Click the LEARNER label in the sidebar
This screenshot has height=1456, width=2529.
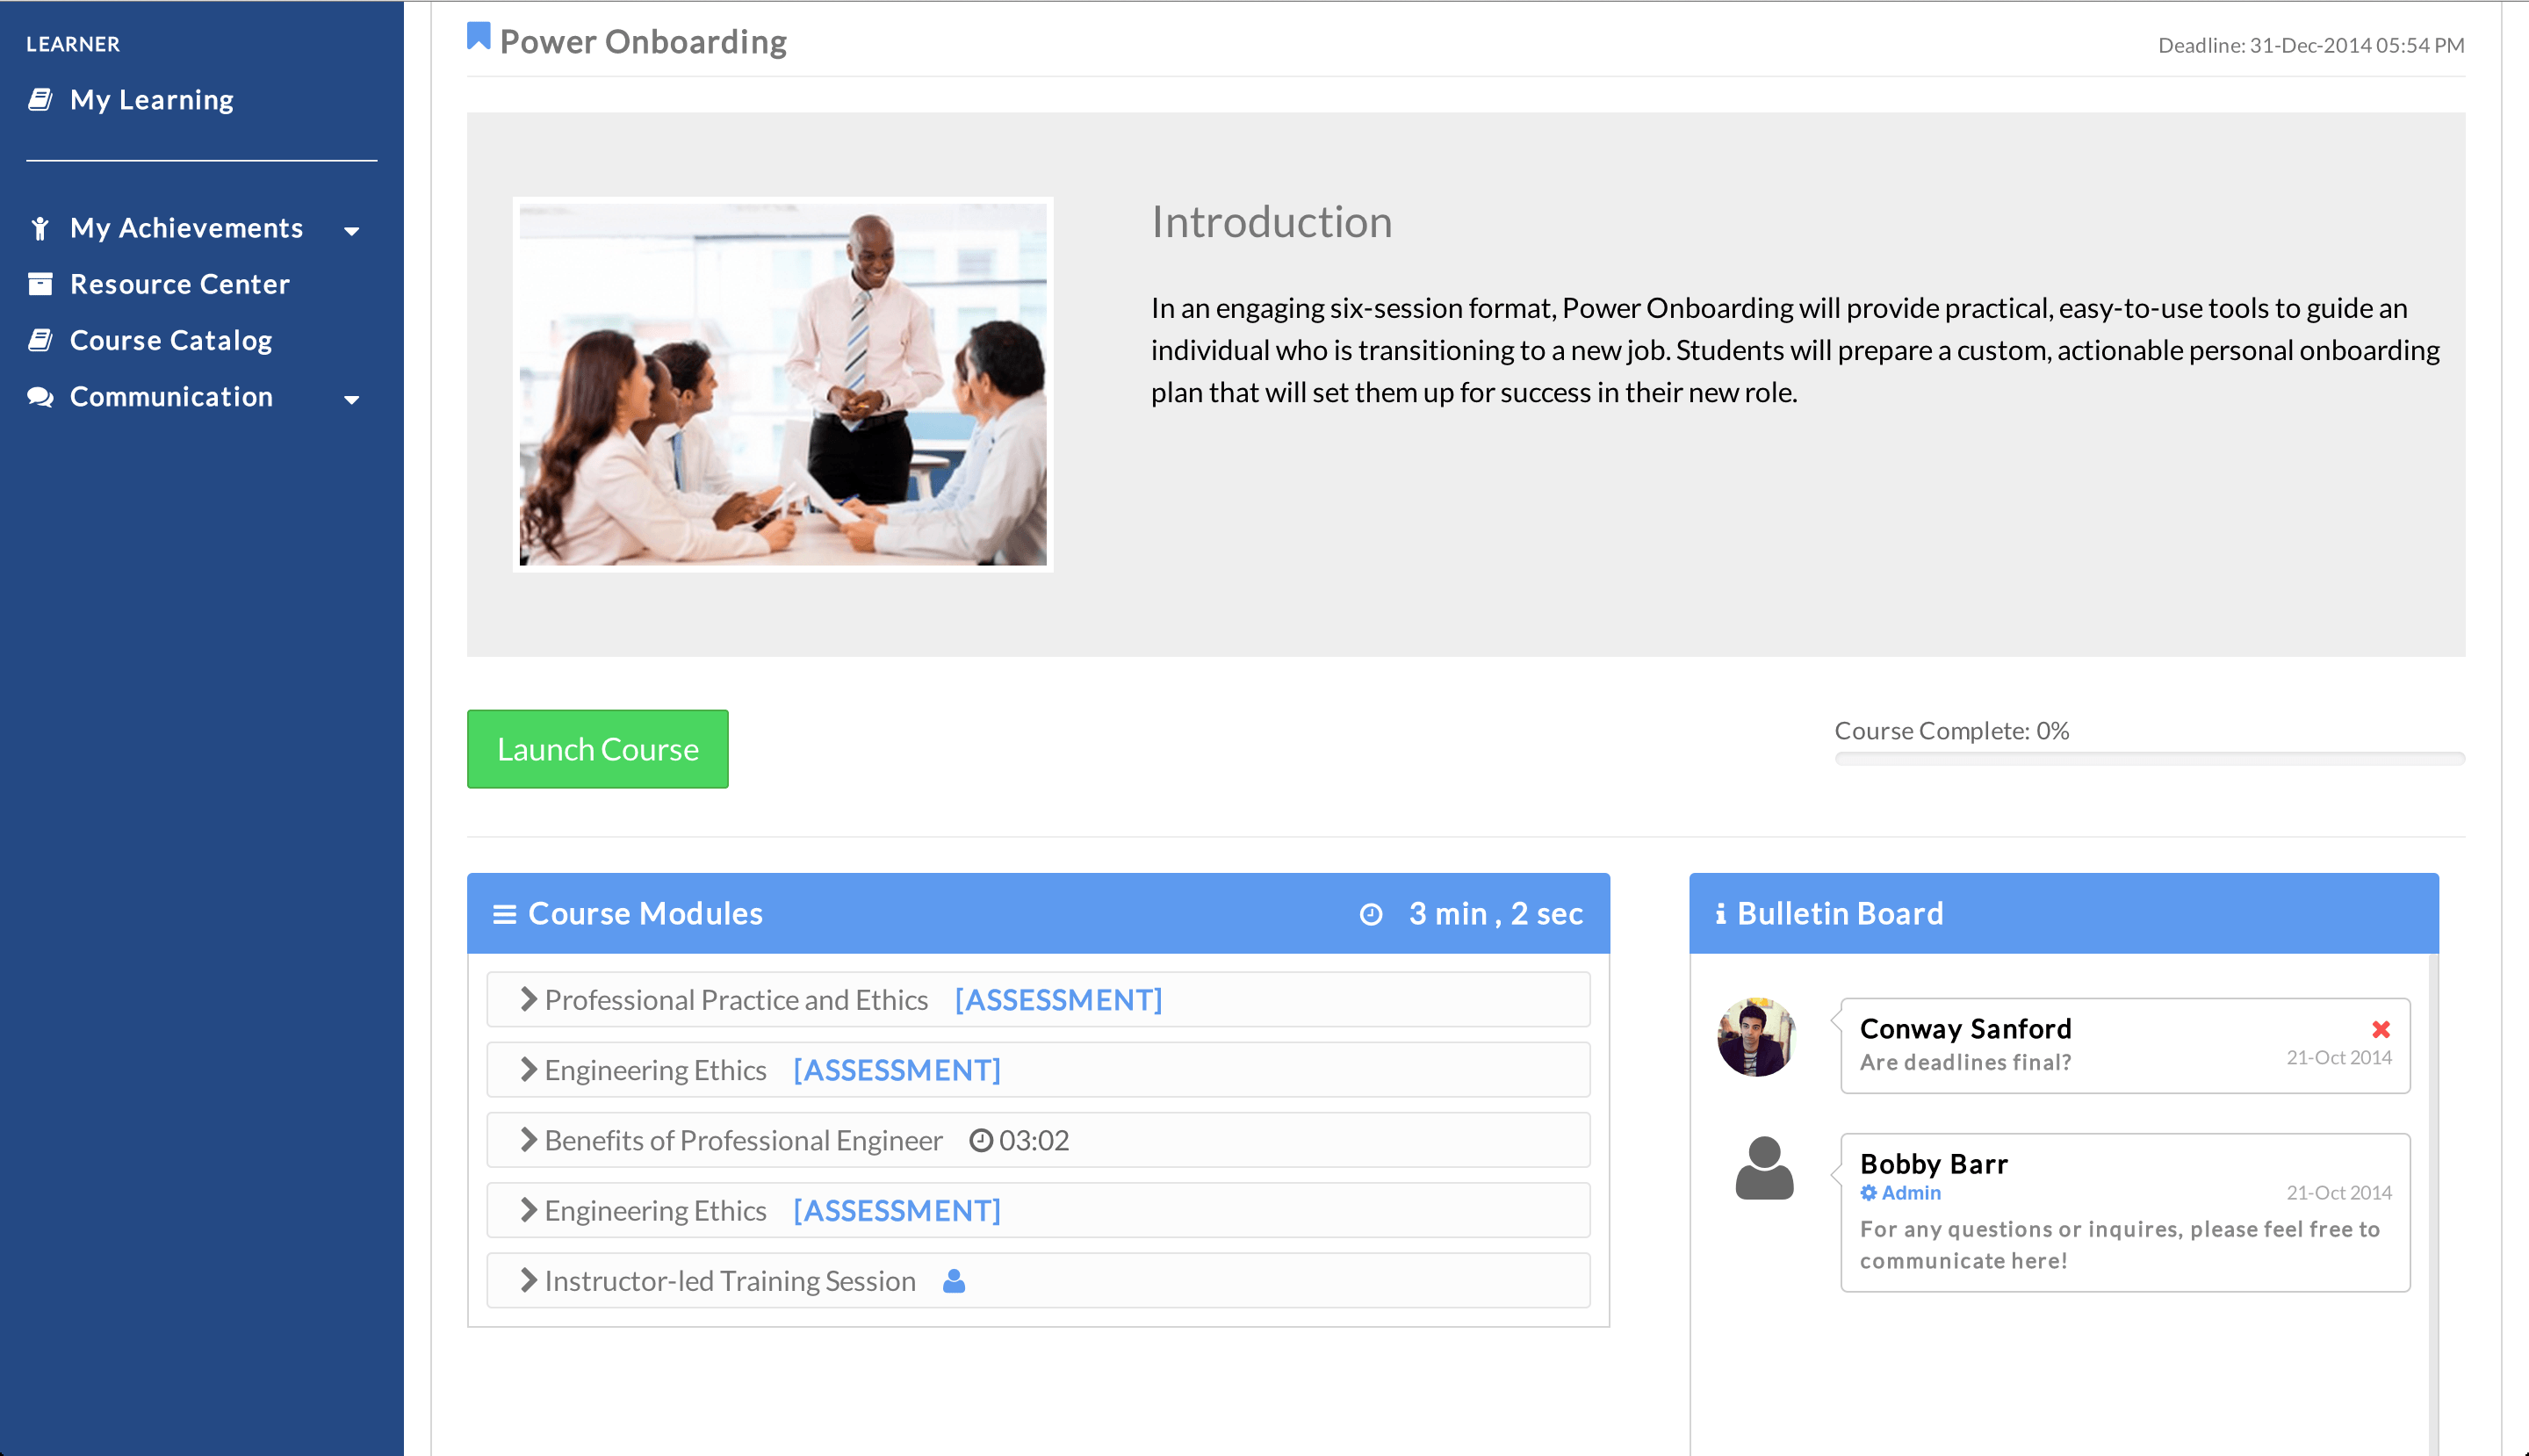tap(73, 44)
